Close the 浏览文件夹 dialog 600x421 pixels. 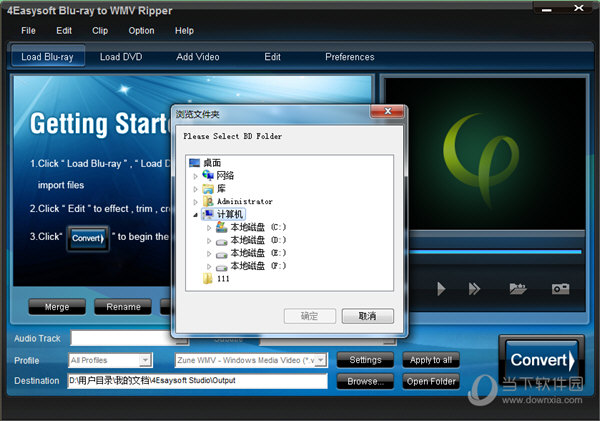coord(387,111)
